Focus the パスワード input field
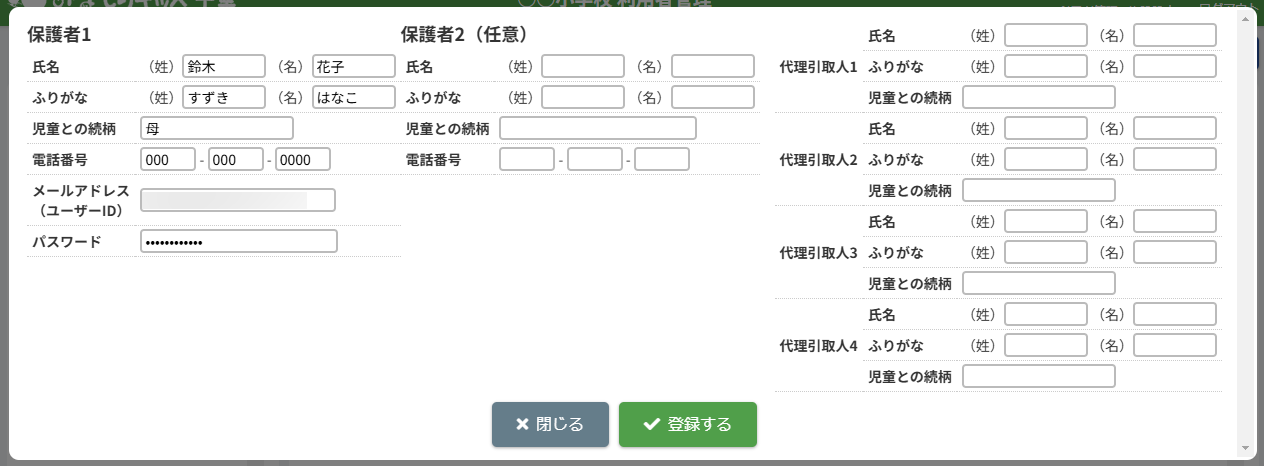The height and width of the screenshot is (466, 1264). coord(239,241)
